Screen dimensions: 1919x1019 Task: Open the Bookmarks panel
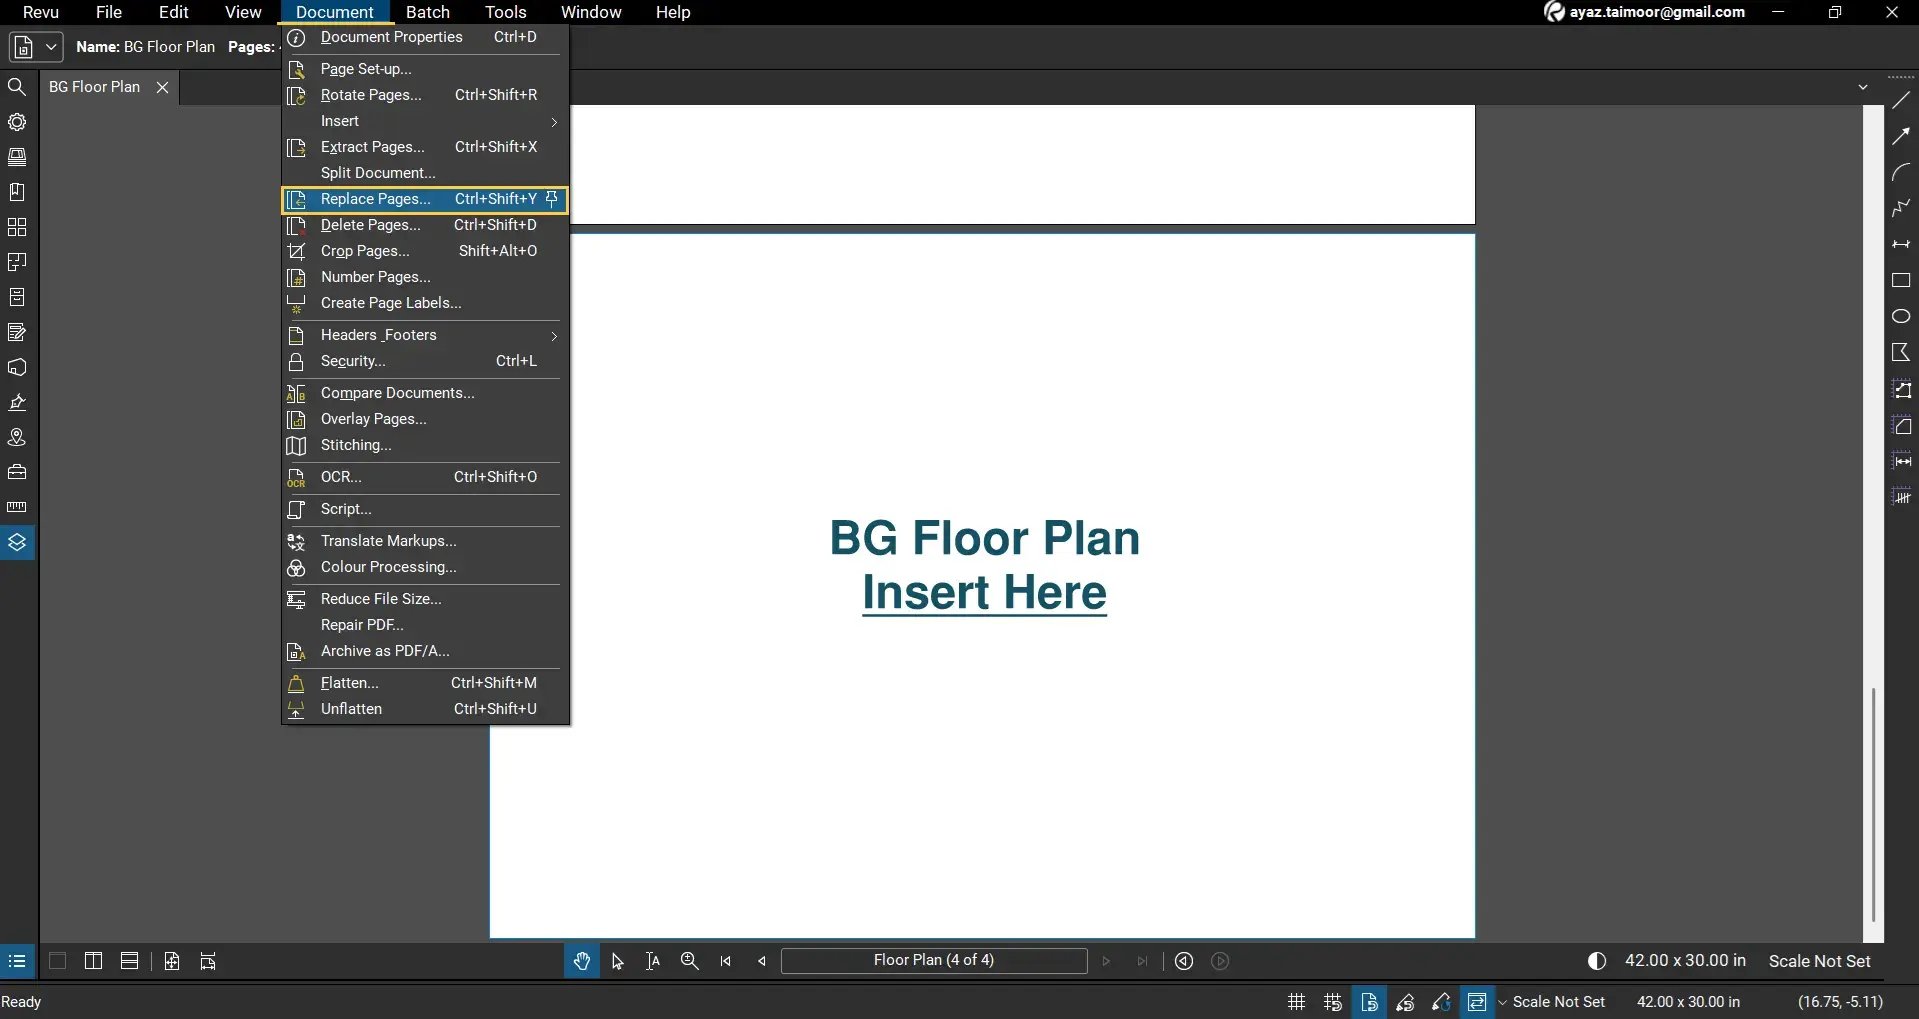(x=17, y=191)
